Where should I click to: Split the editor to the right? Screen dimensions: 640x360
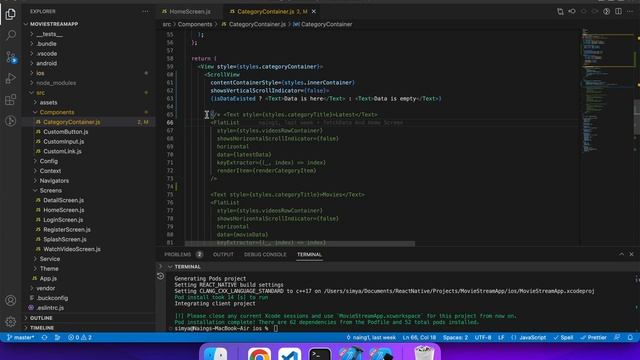click(618, 11)
